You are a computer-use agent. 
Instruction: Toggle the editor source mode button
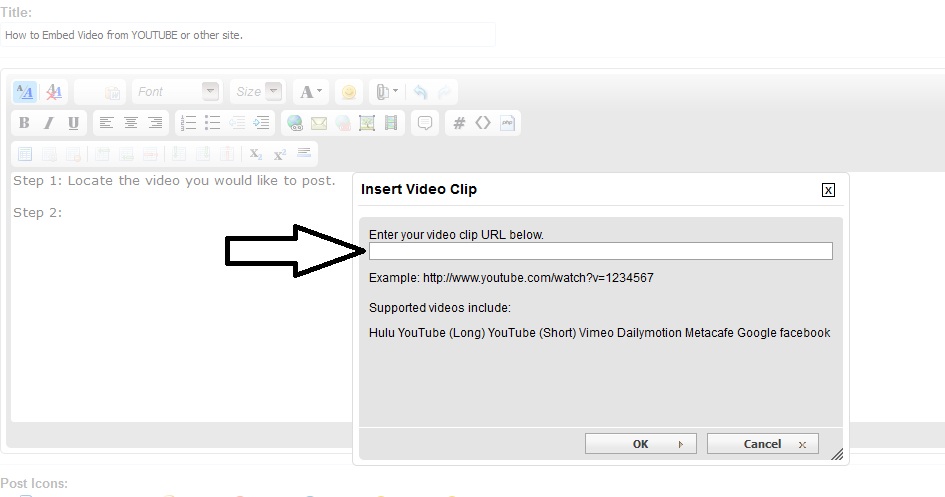[24, 92]
